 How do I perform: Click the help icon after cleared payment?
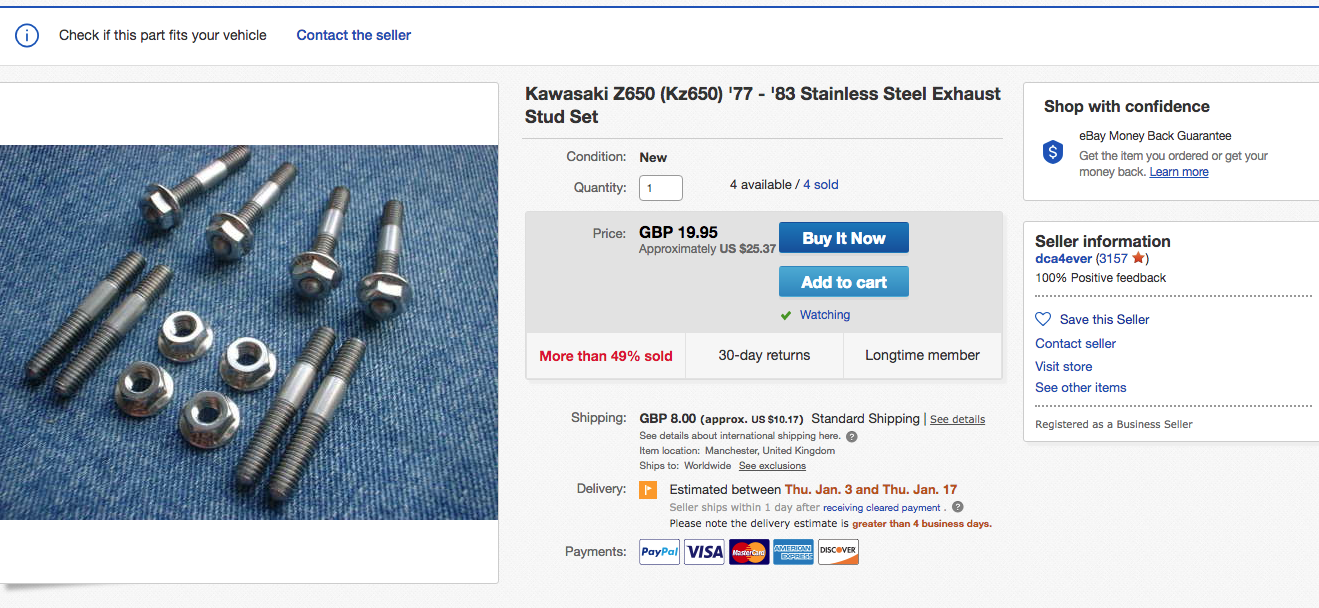[957, 507]
